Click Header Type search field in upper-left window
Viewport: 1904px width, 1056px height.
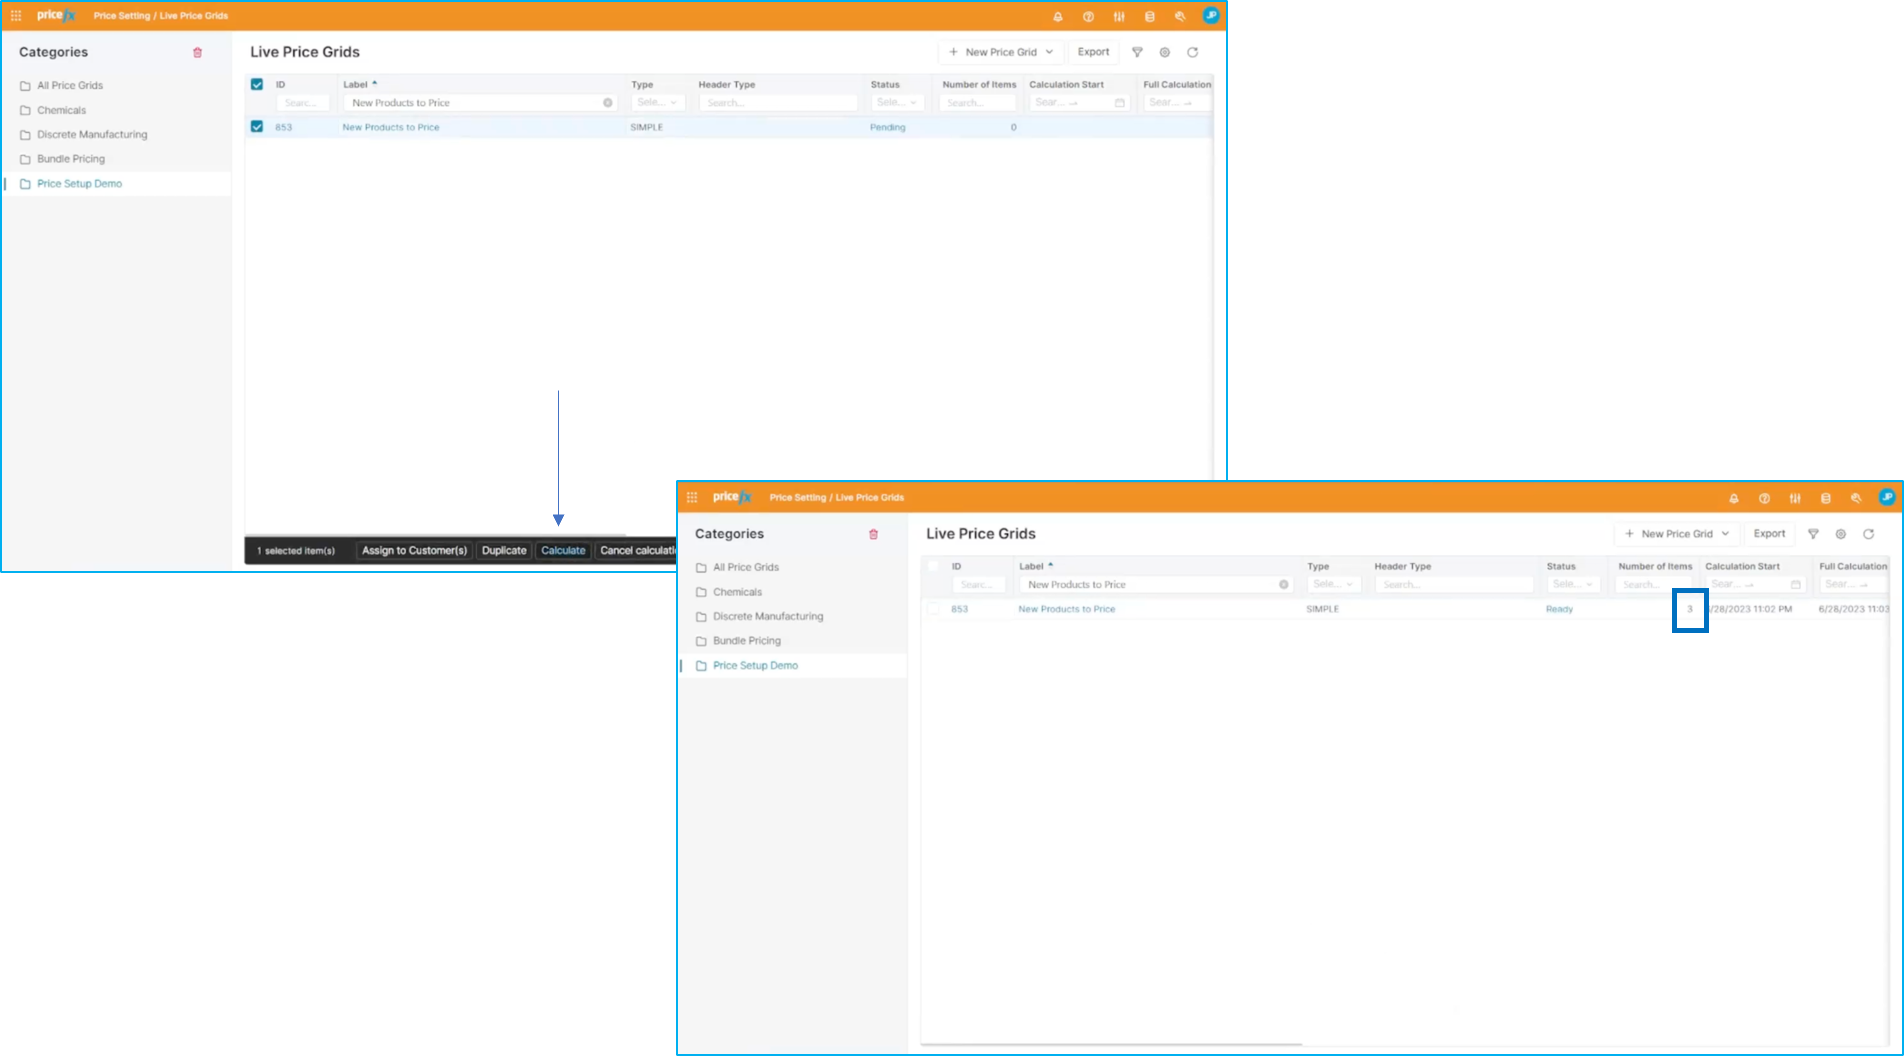click(x=778, y=103)
